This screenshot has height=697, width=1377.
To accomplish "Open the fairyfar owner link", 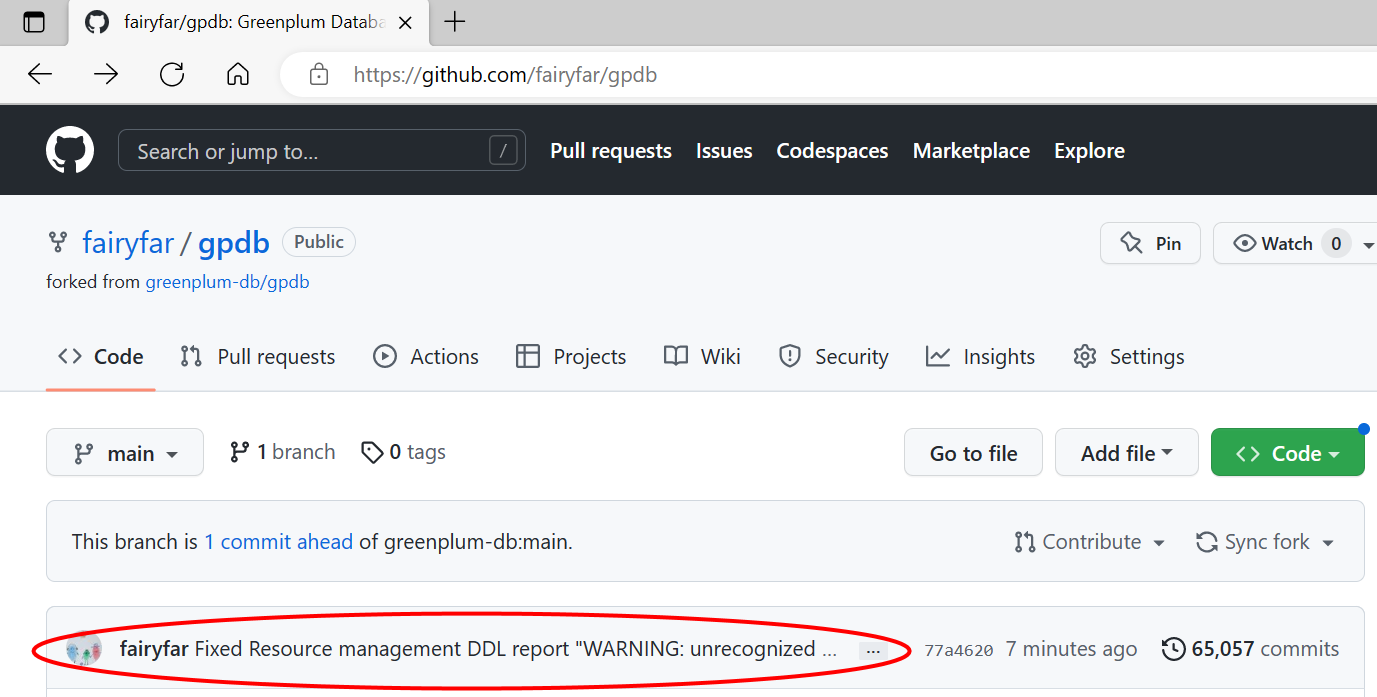I will pos(128,243).
